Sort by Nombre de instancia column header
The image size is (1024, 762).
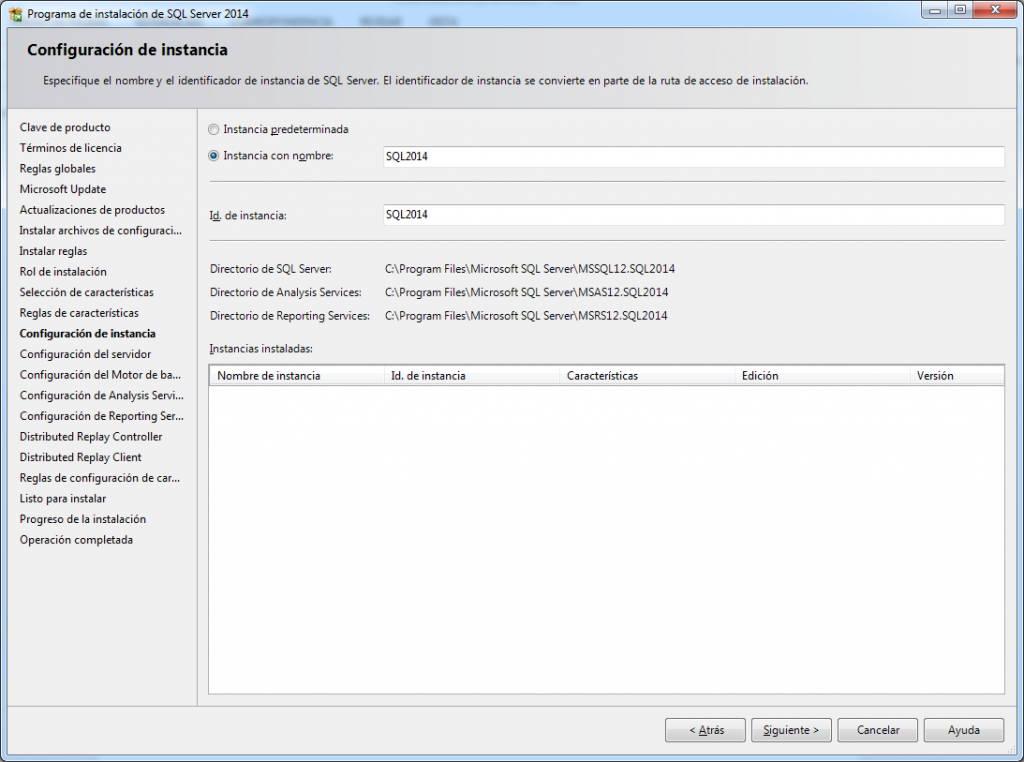[296, 375]
